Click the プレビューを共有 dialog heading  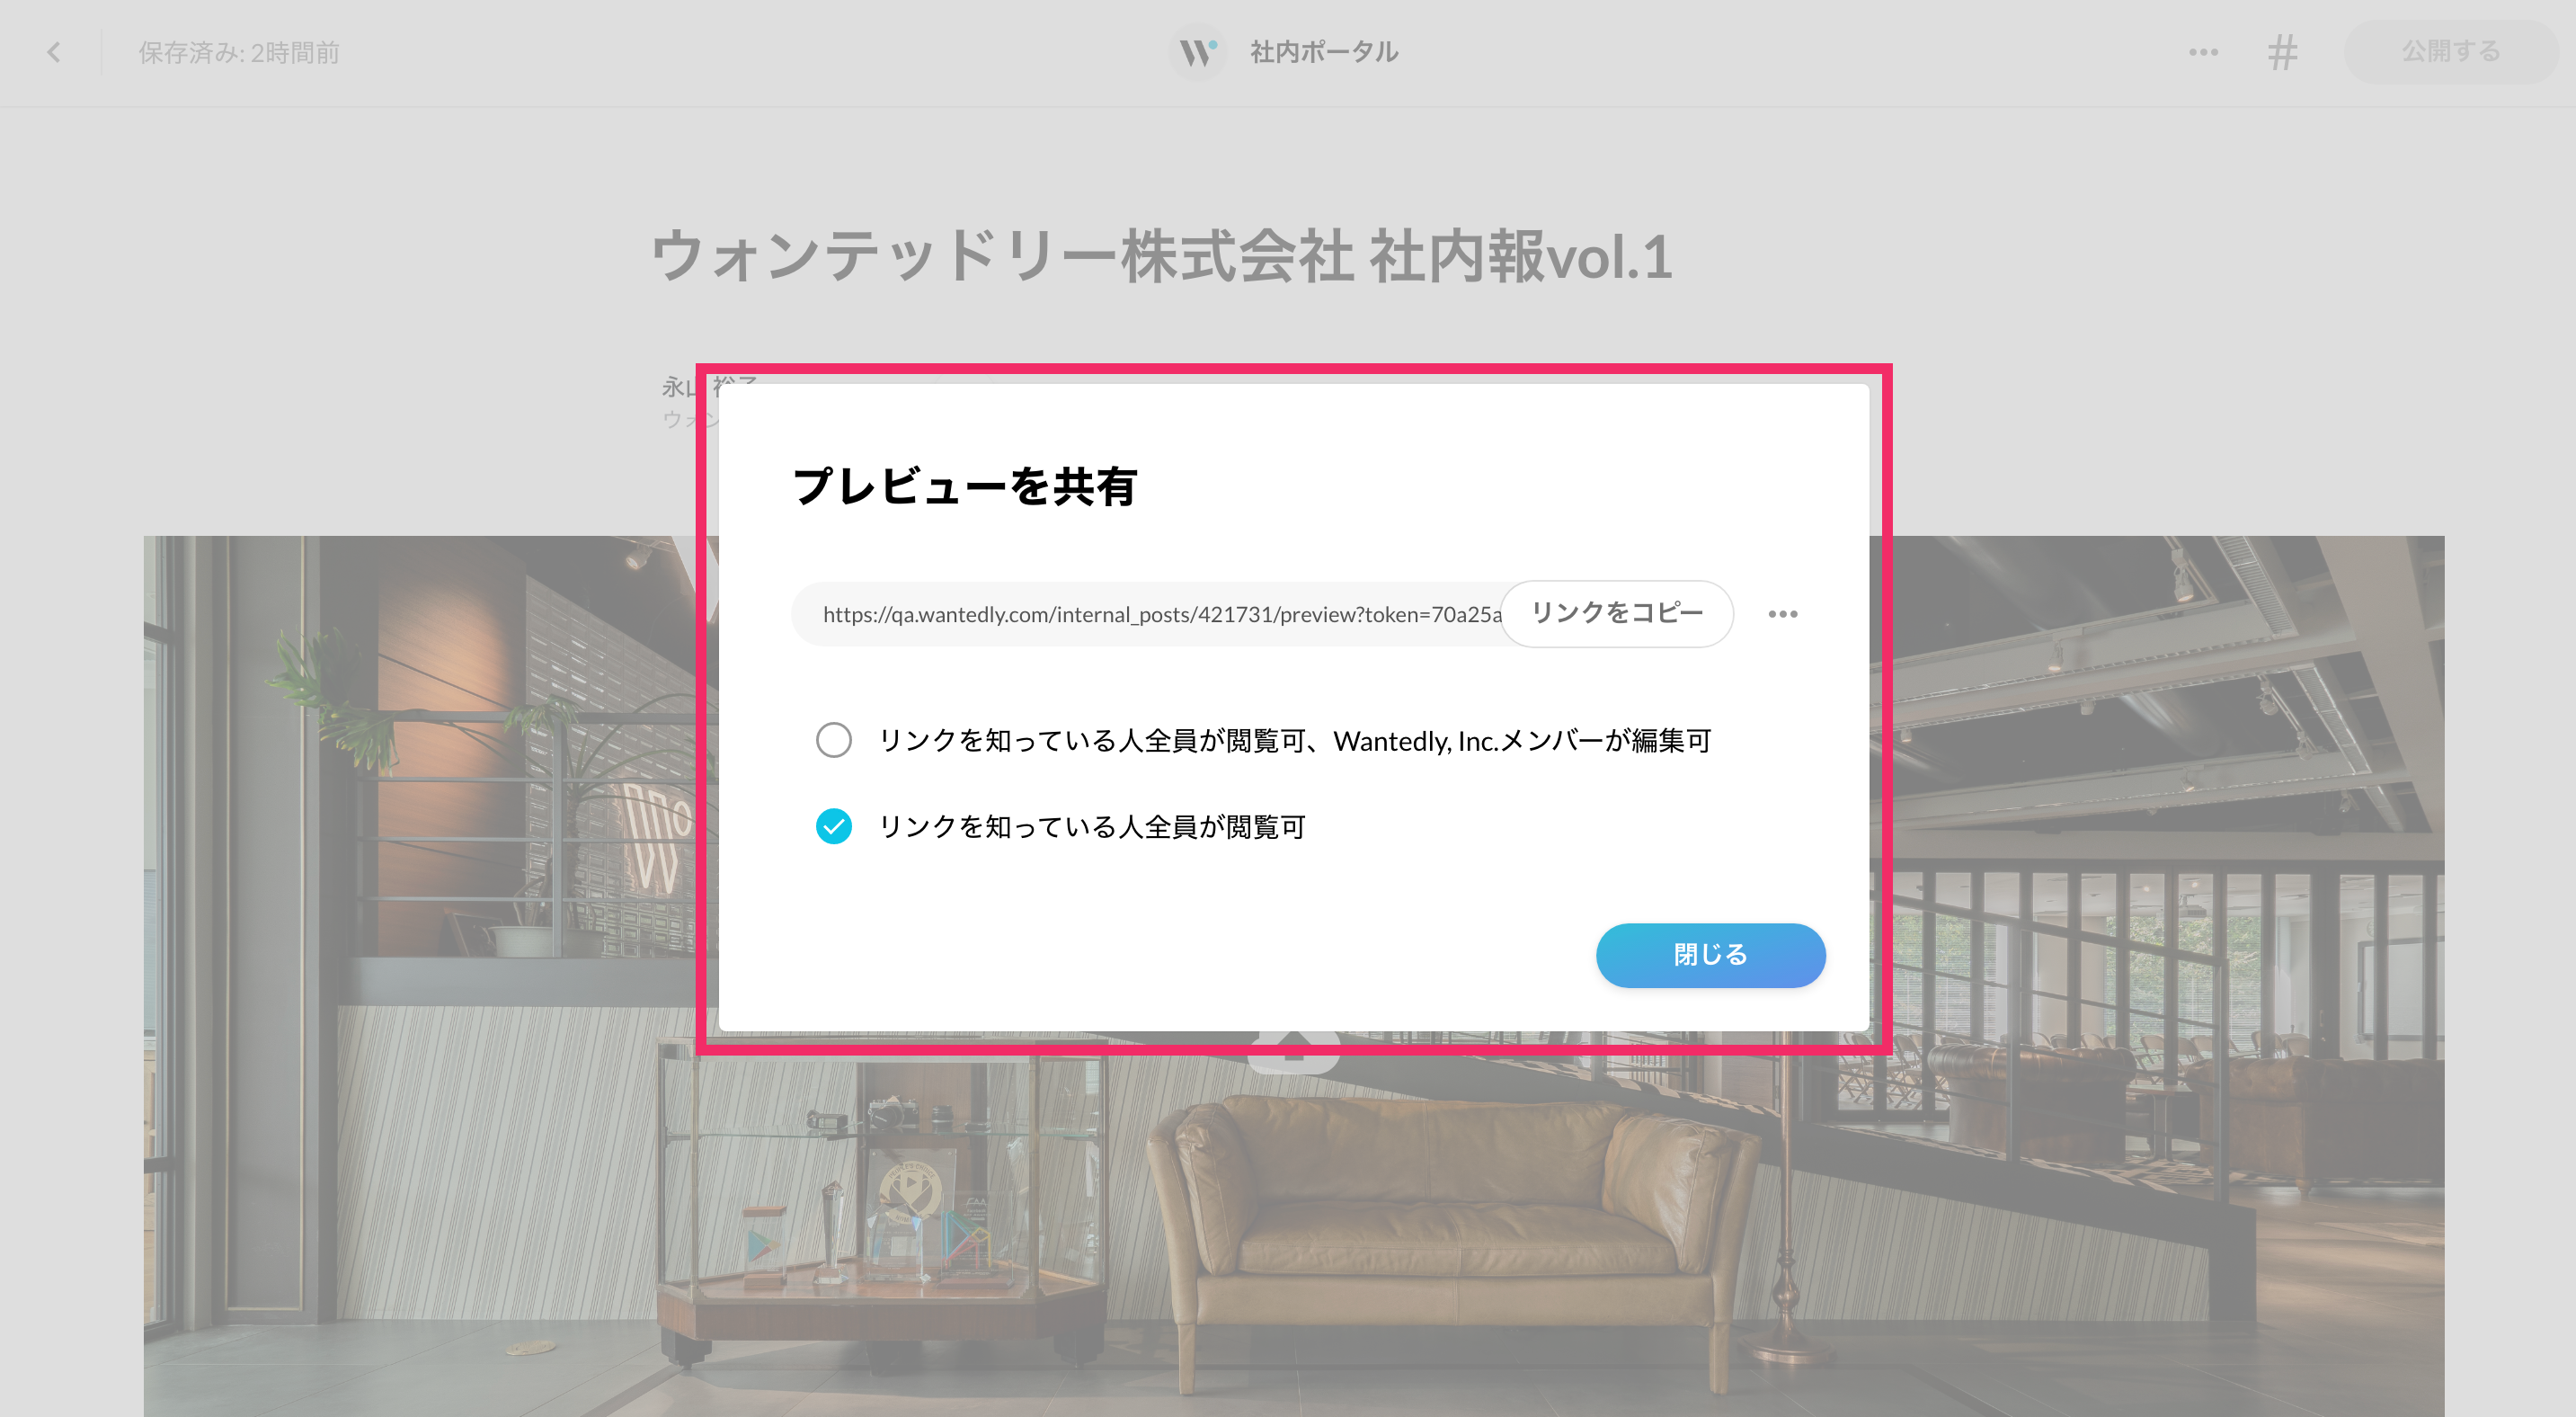tap(965, 487)
